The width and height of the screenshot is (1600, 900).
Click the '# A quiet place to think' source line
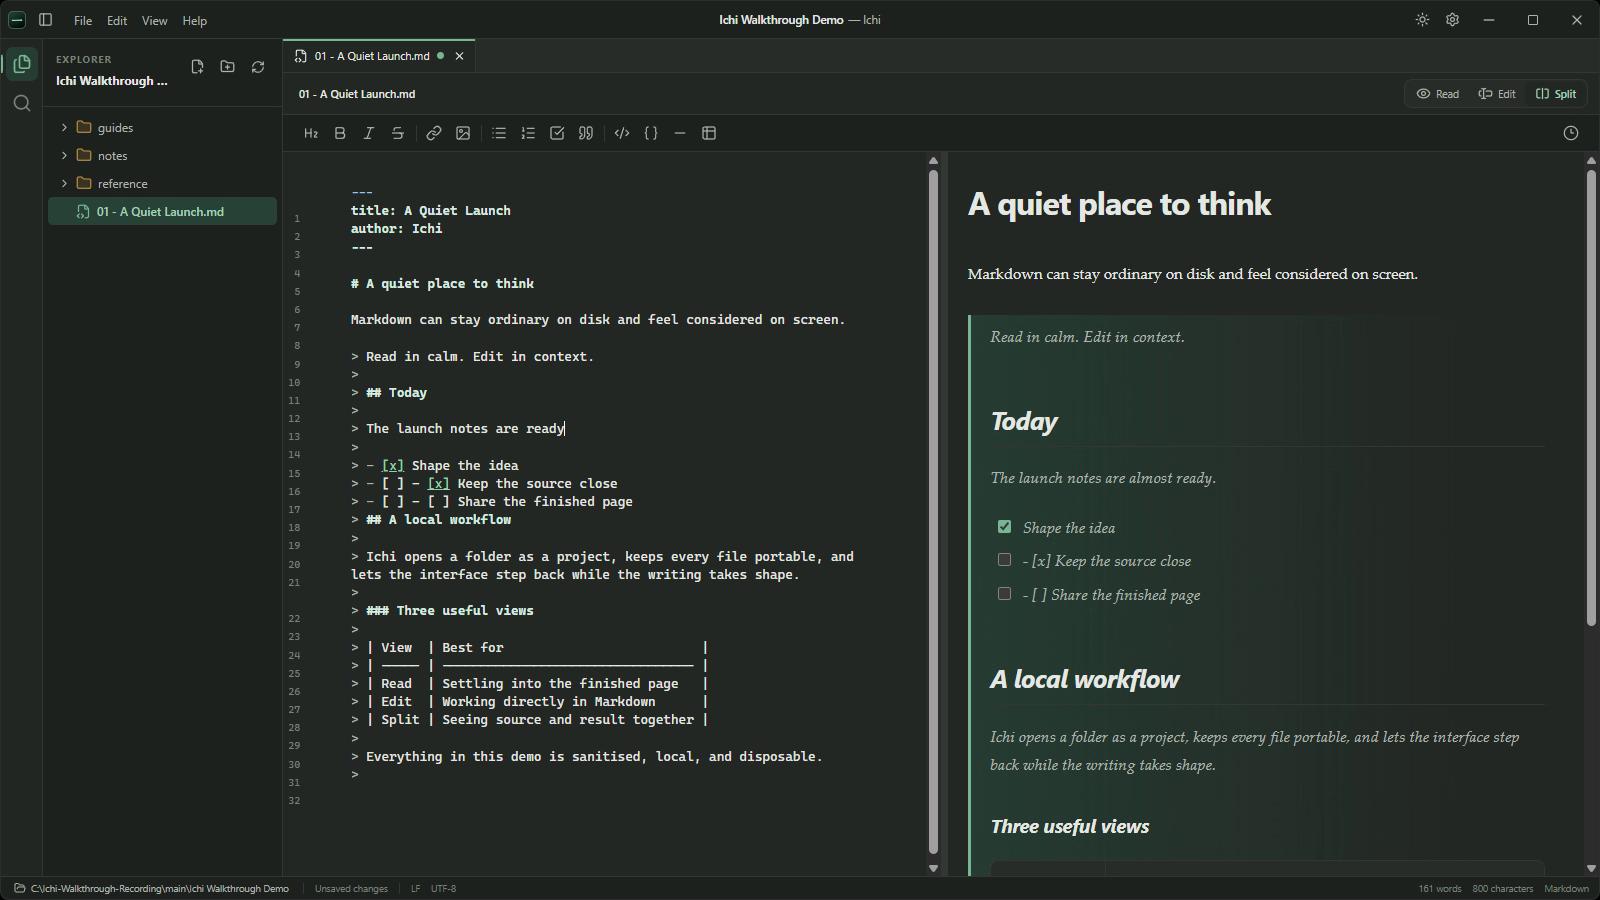[442, 283]
